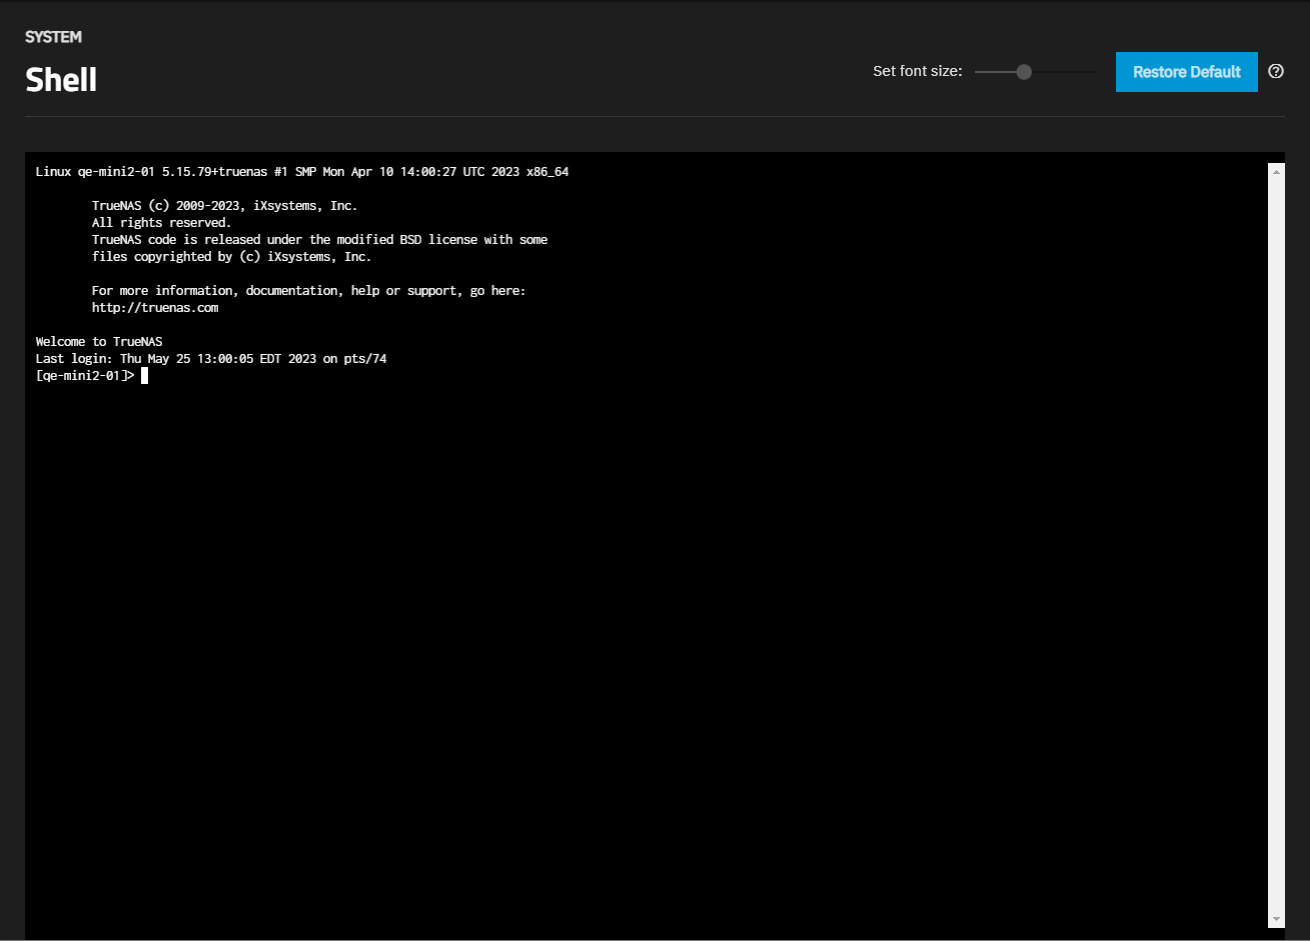Click the "files copyrighted by" line

pyautogui.click(x=232, y=257)
